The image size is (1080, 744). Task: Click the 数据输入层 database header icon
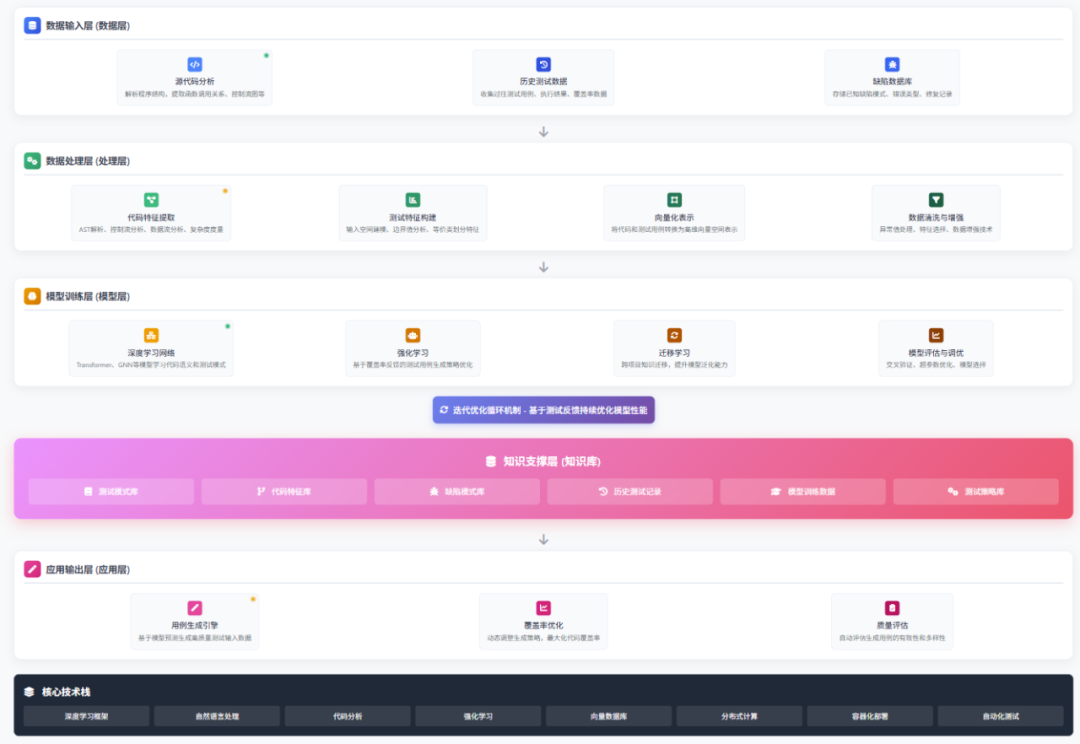(32, 25)
